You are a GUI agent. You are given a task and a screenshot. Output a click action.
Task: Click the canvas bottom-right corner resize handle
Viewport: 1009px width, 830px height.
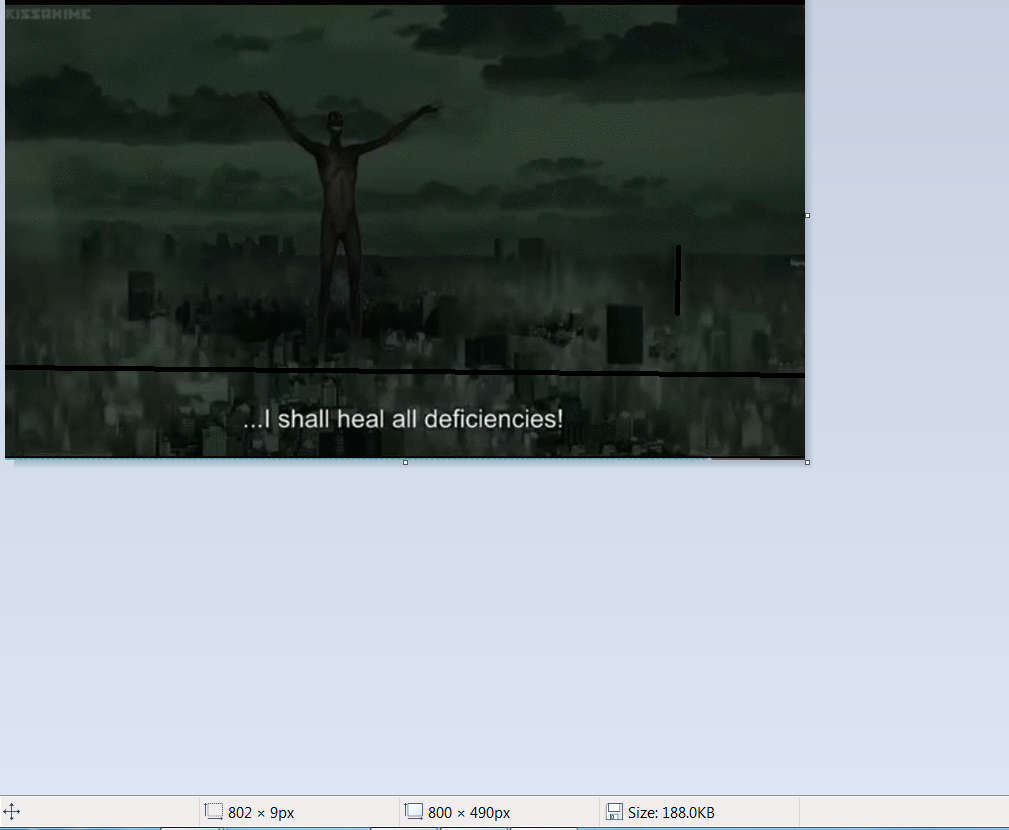tap(807, 462)
